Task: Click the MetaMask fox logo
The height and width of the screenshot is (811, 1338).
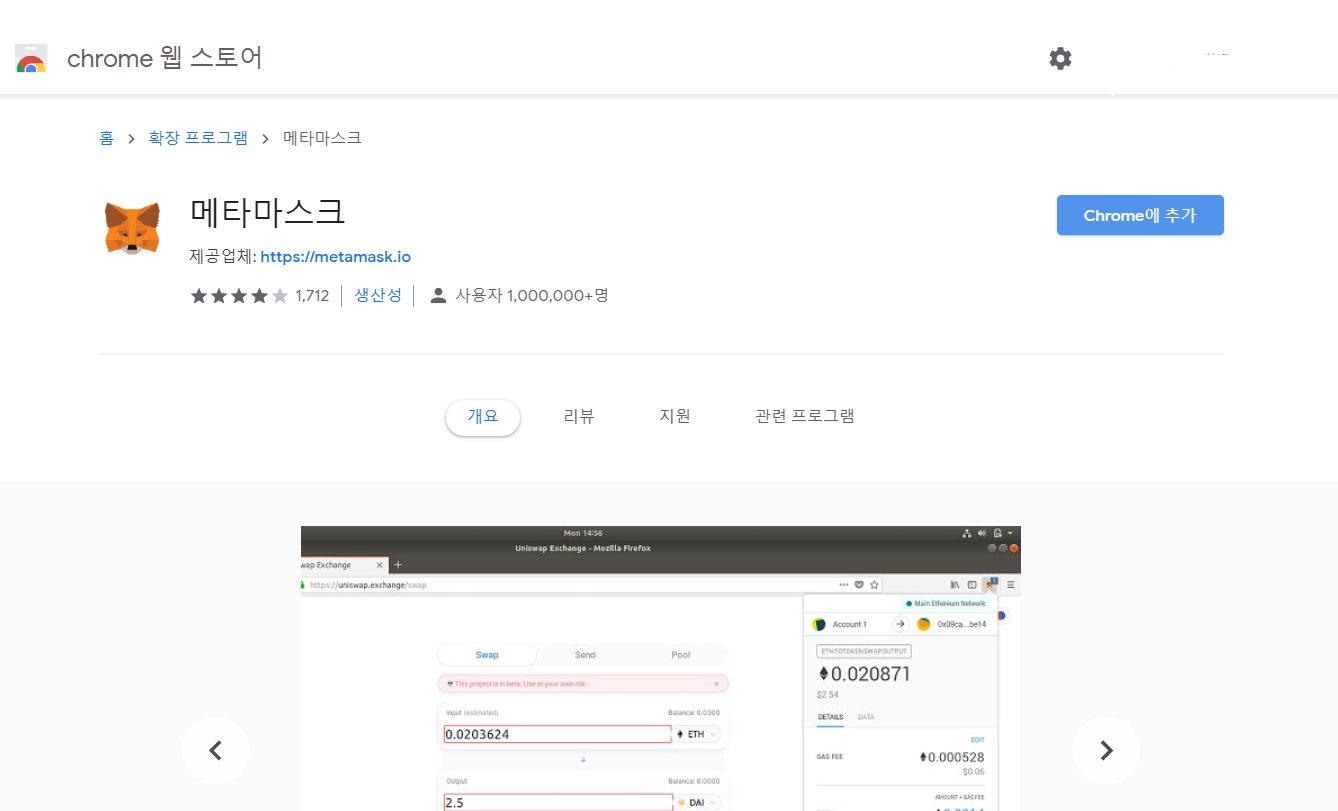Action: coord(132,228)
